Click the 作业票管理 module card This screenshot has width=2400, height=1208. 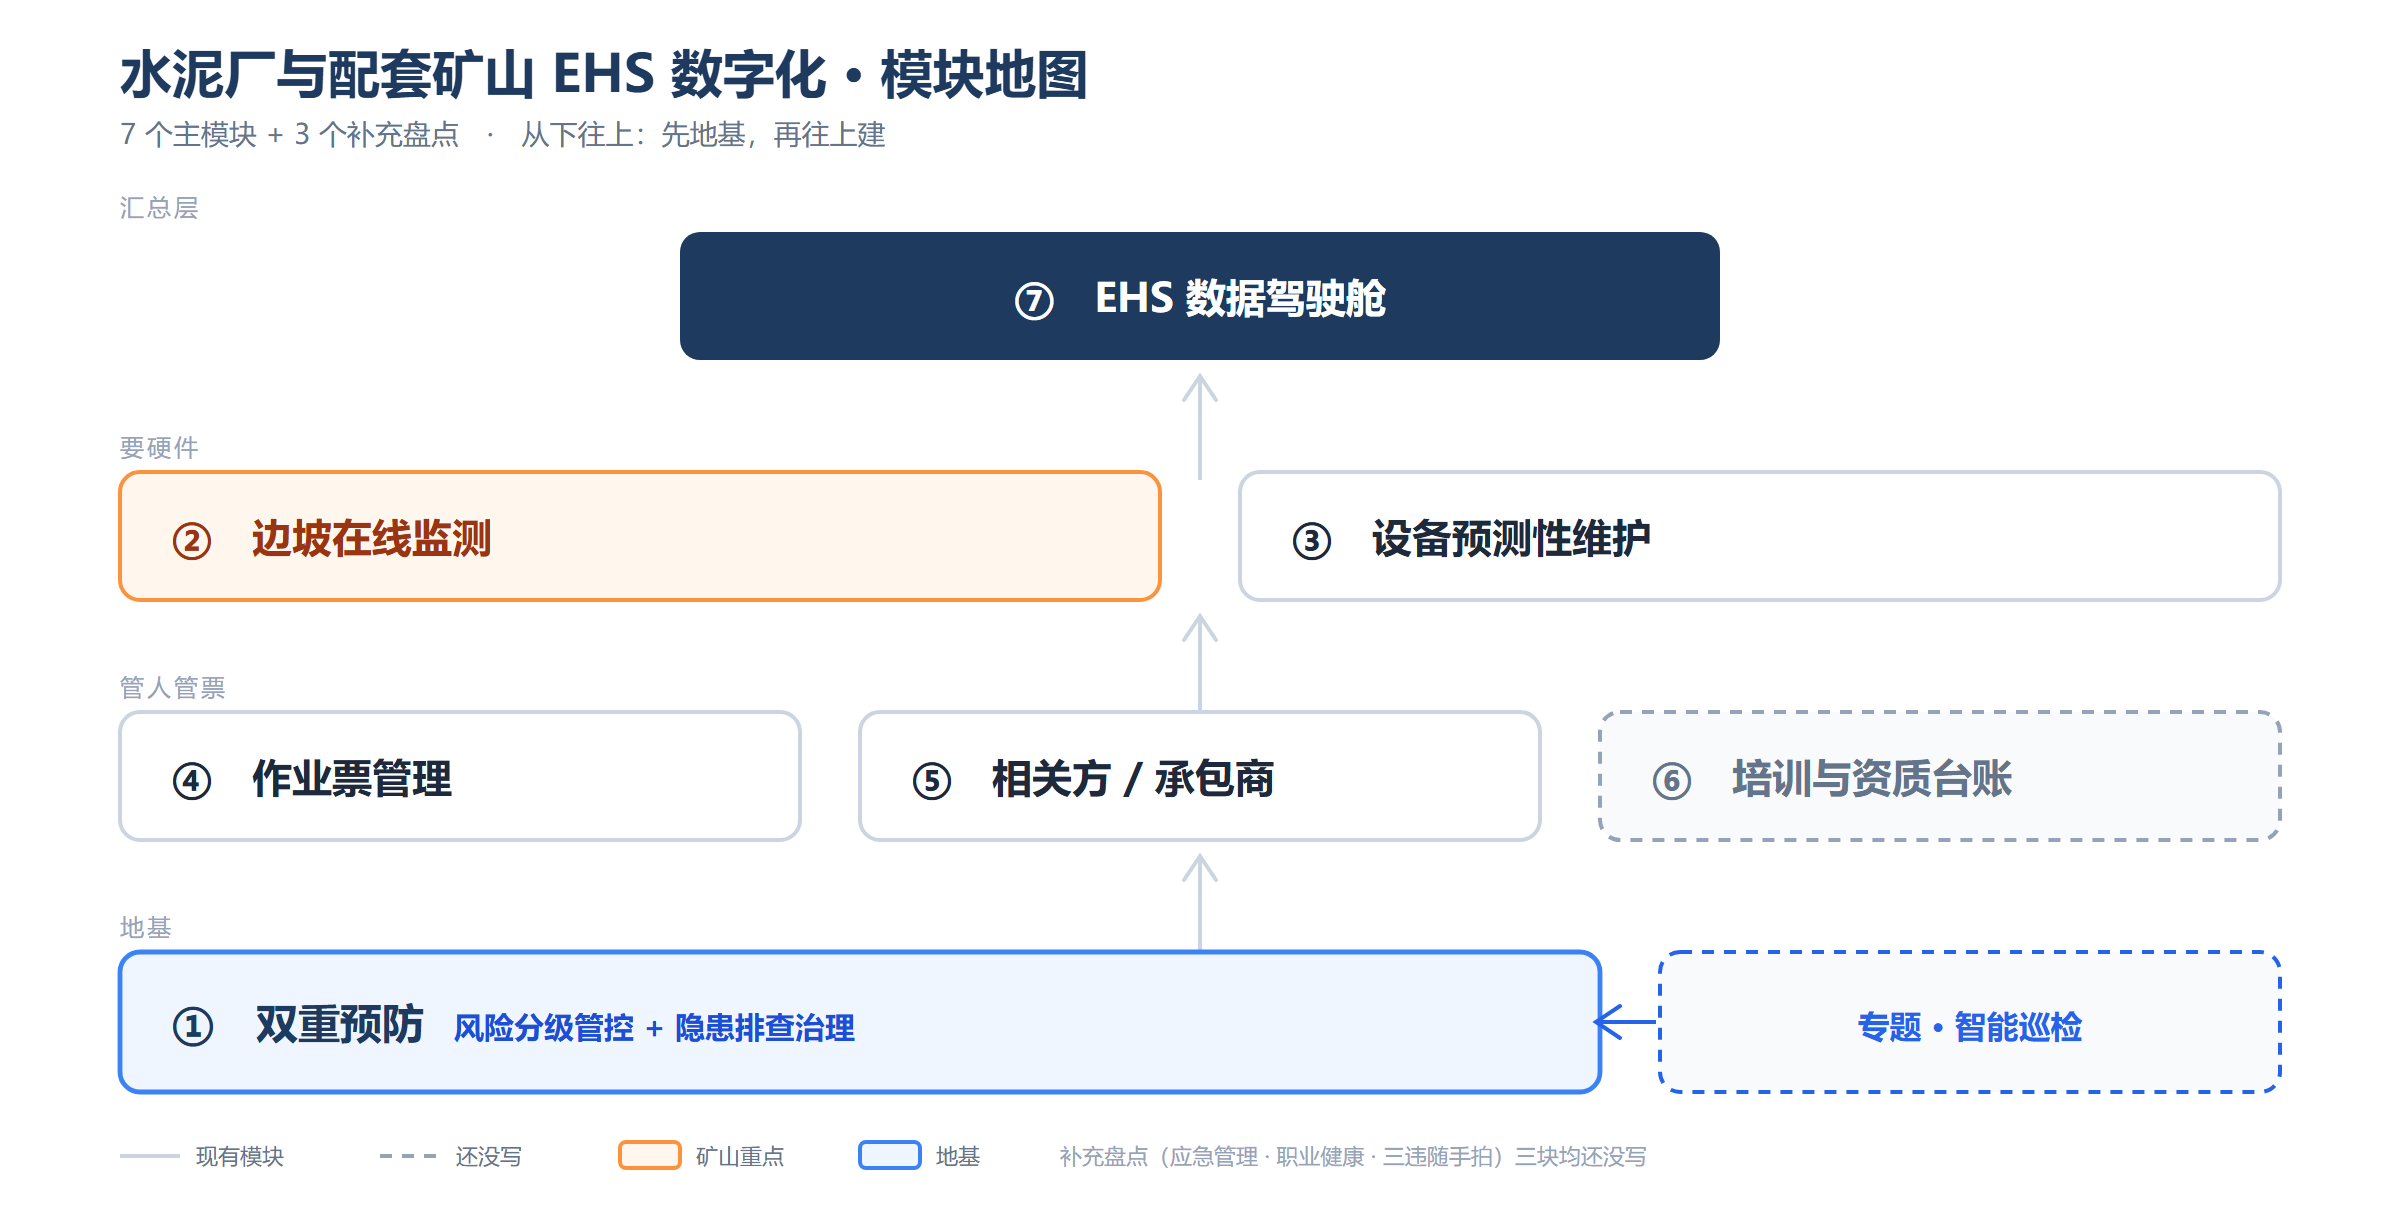[460, 776]
